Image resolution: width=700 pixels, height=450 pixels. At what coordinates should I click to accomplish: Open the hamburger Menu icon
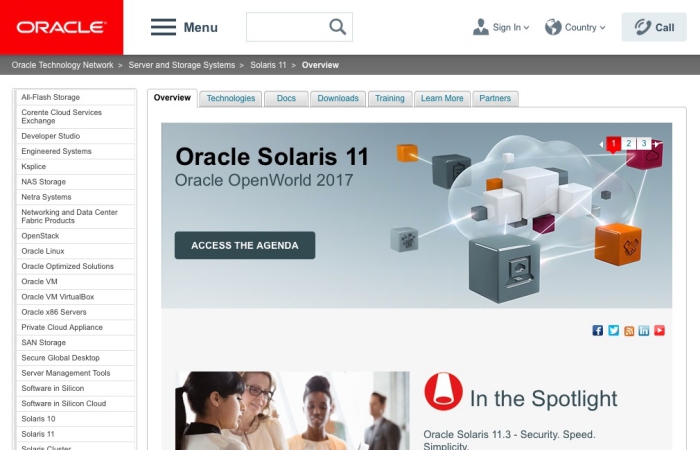(x=163, y=27)
